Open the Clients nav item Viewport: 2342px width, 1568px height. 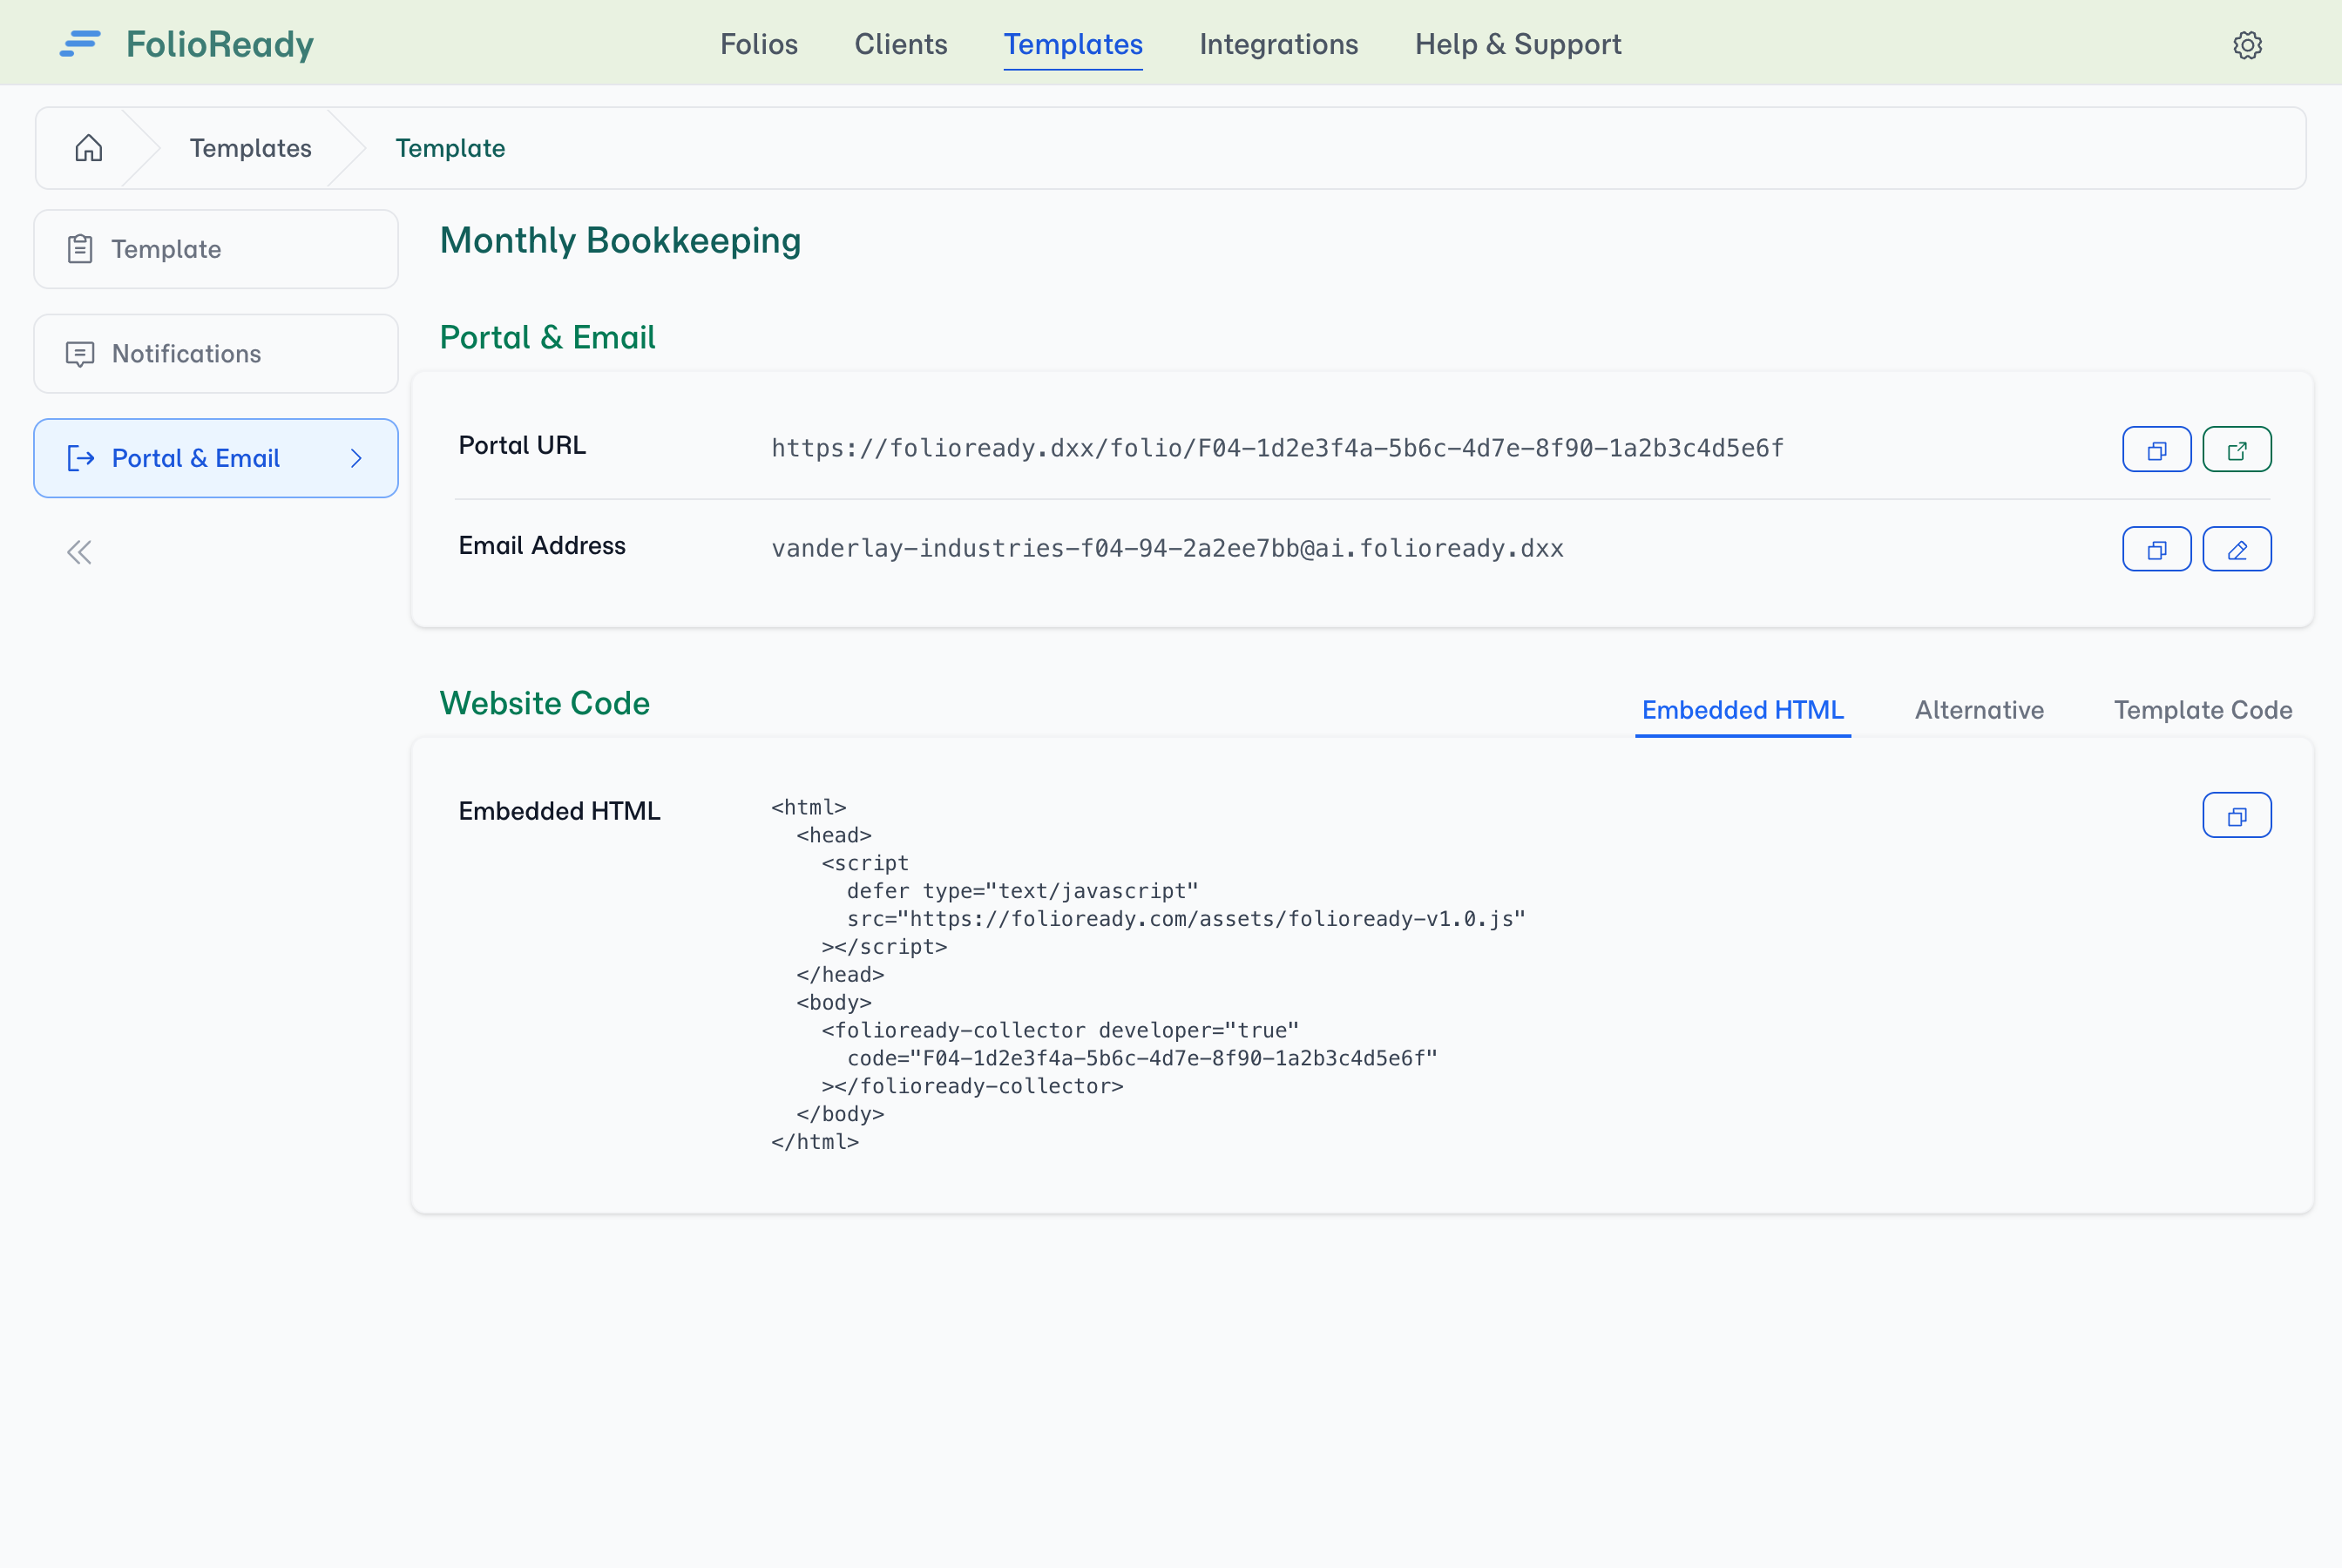[900, 44]
